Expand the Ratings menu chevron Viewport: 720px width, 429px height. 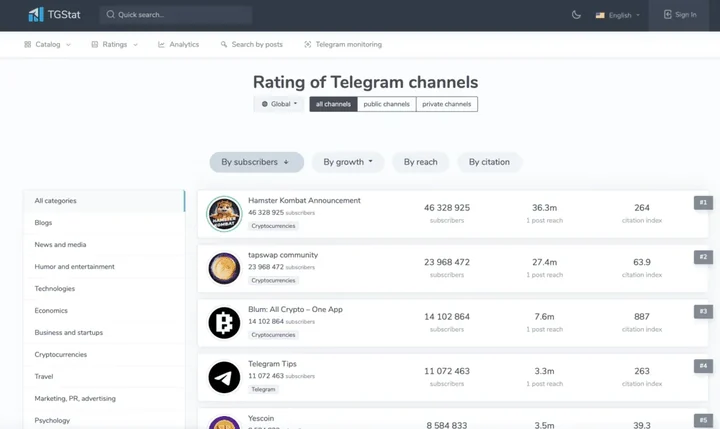click(x=135, y=45)
